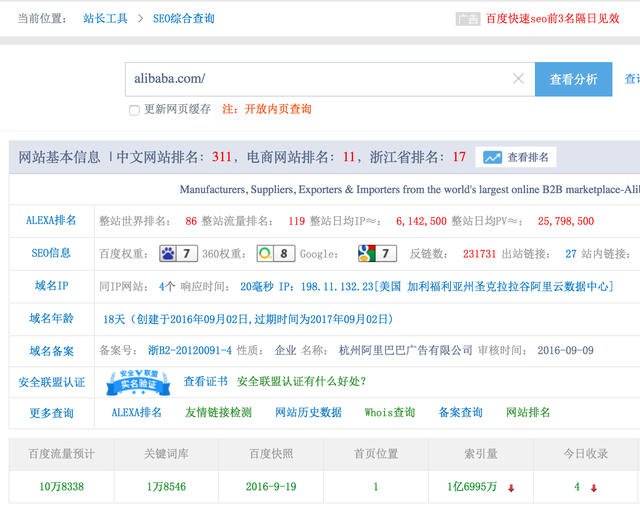Open ALEXA排名 in the 更多查询 row
This screenshot has width=640, height=506.
pyautogui.click(x=137, y=412)
